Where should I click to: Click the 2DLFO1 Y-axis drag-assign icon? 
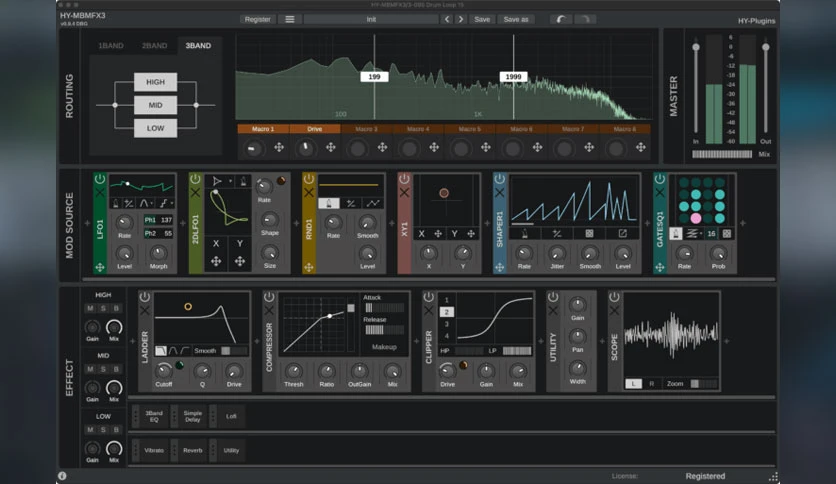240,261
